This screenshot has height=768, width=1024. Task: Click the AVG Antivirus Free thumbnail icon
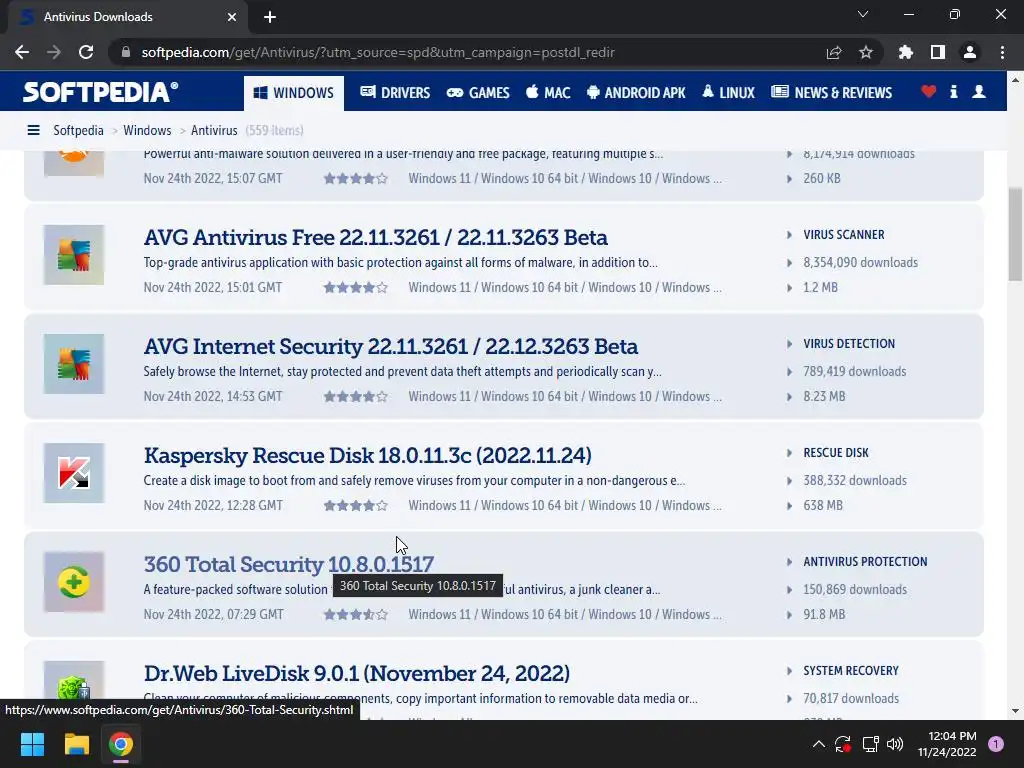pyautogui.click(x=74, y=255)
